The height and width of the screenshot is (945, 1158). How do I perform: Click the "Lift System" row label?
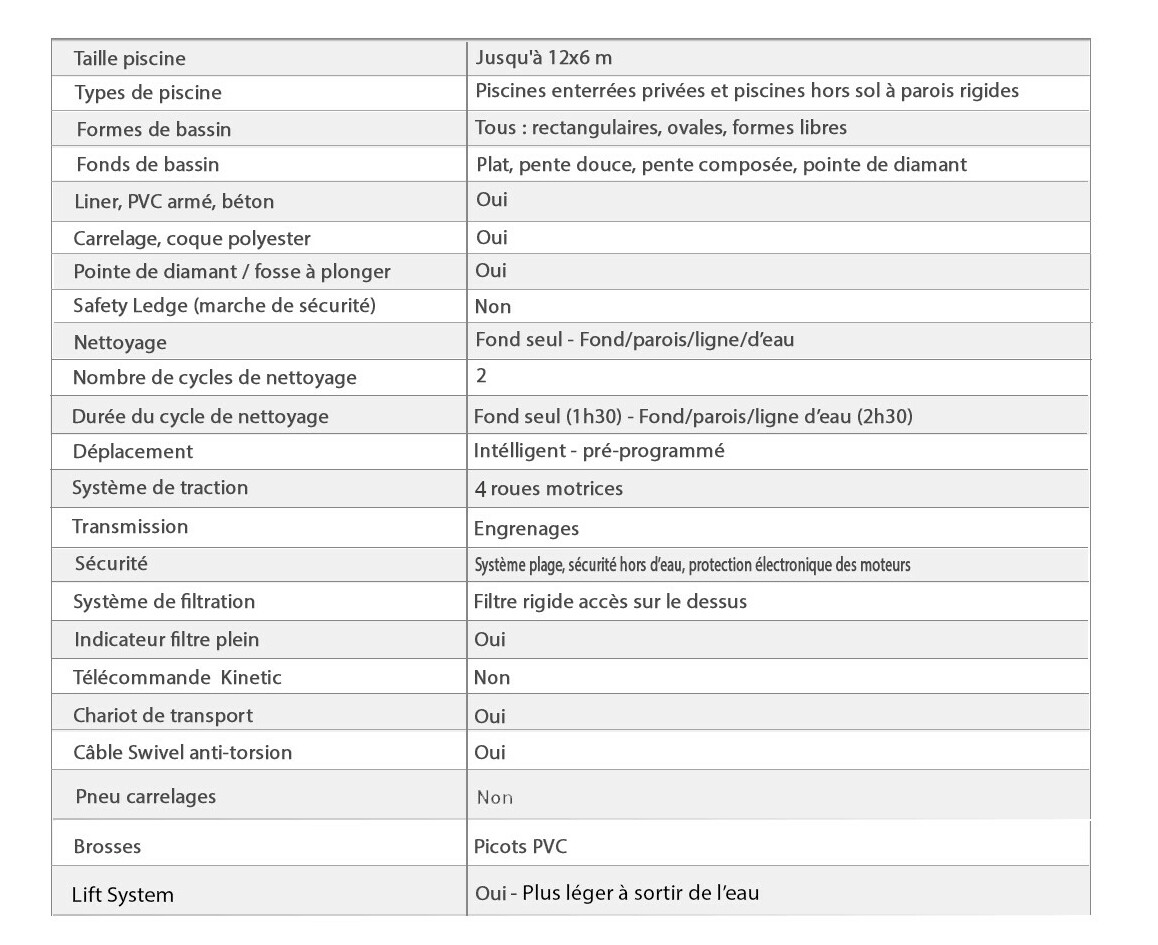(123, 895)
